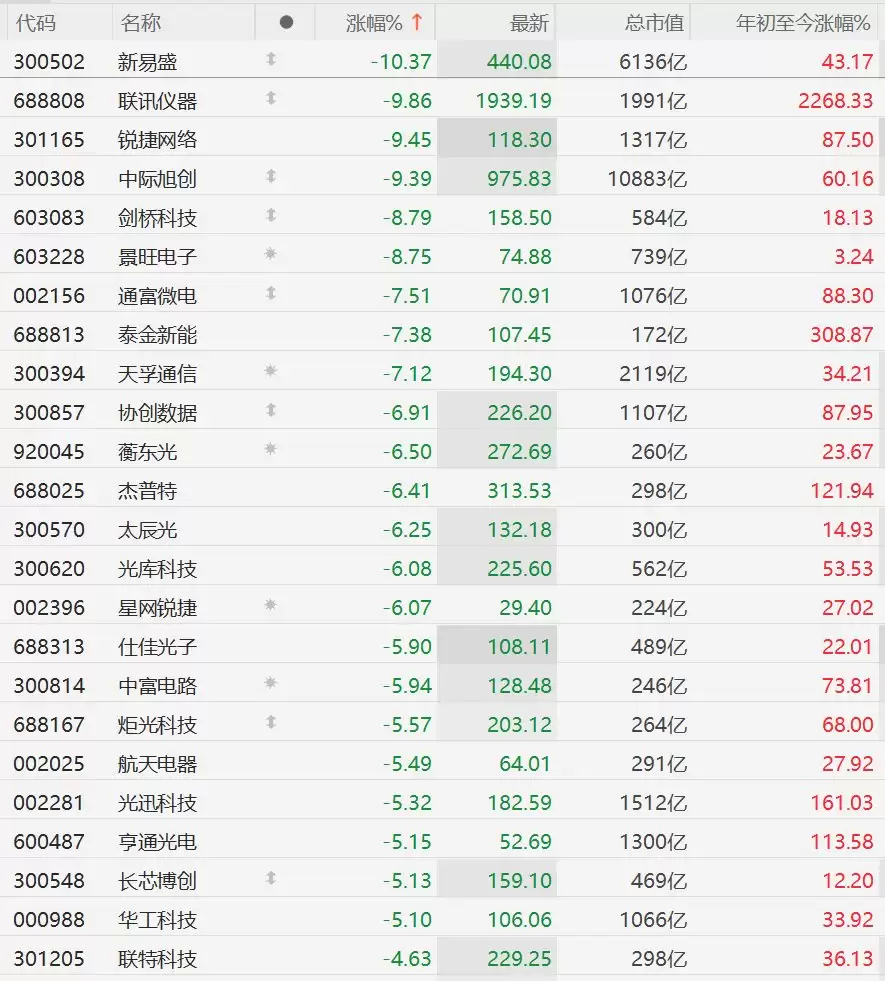Click year-to-date gain 2268.33

click(x=835, y=101)
